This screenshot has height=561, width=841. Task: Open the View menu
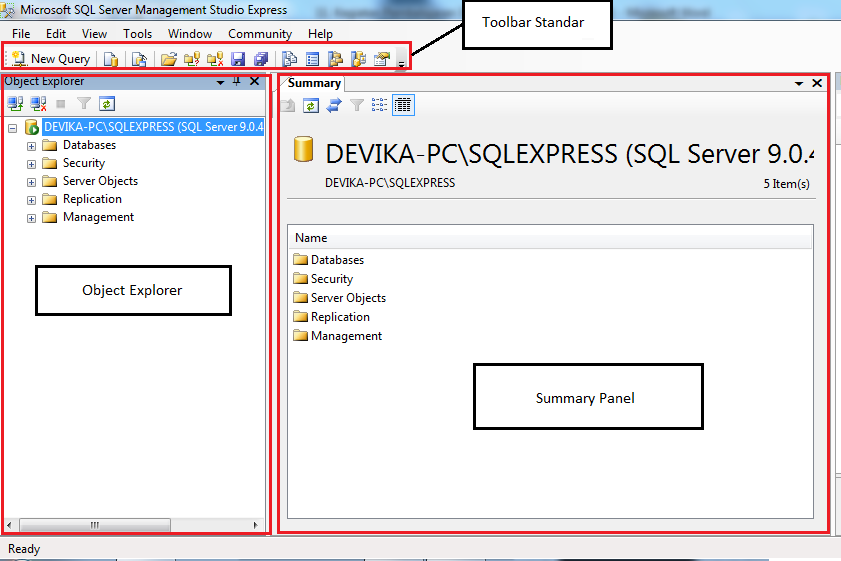click(x=94, y=34)
